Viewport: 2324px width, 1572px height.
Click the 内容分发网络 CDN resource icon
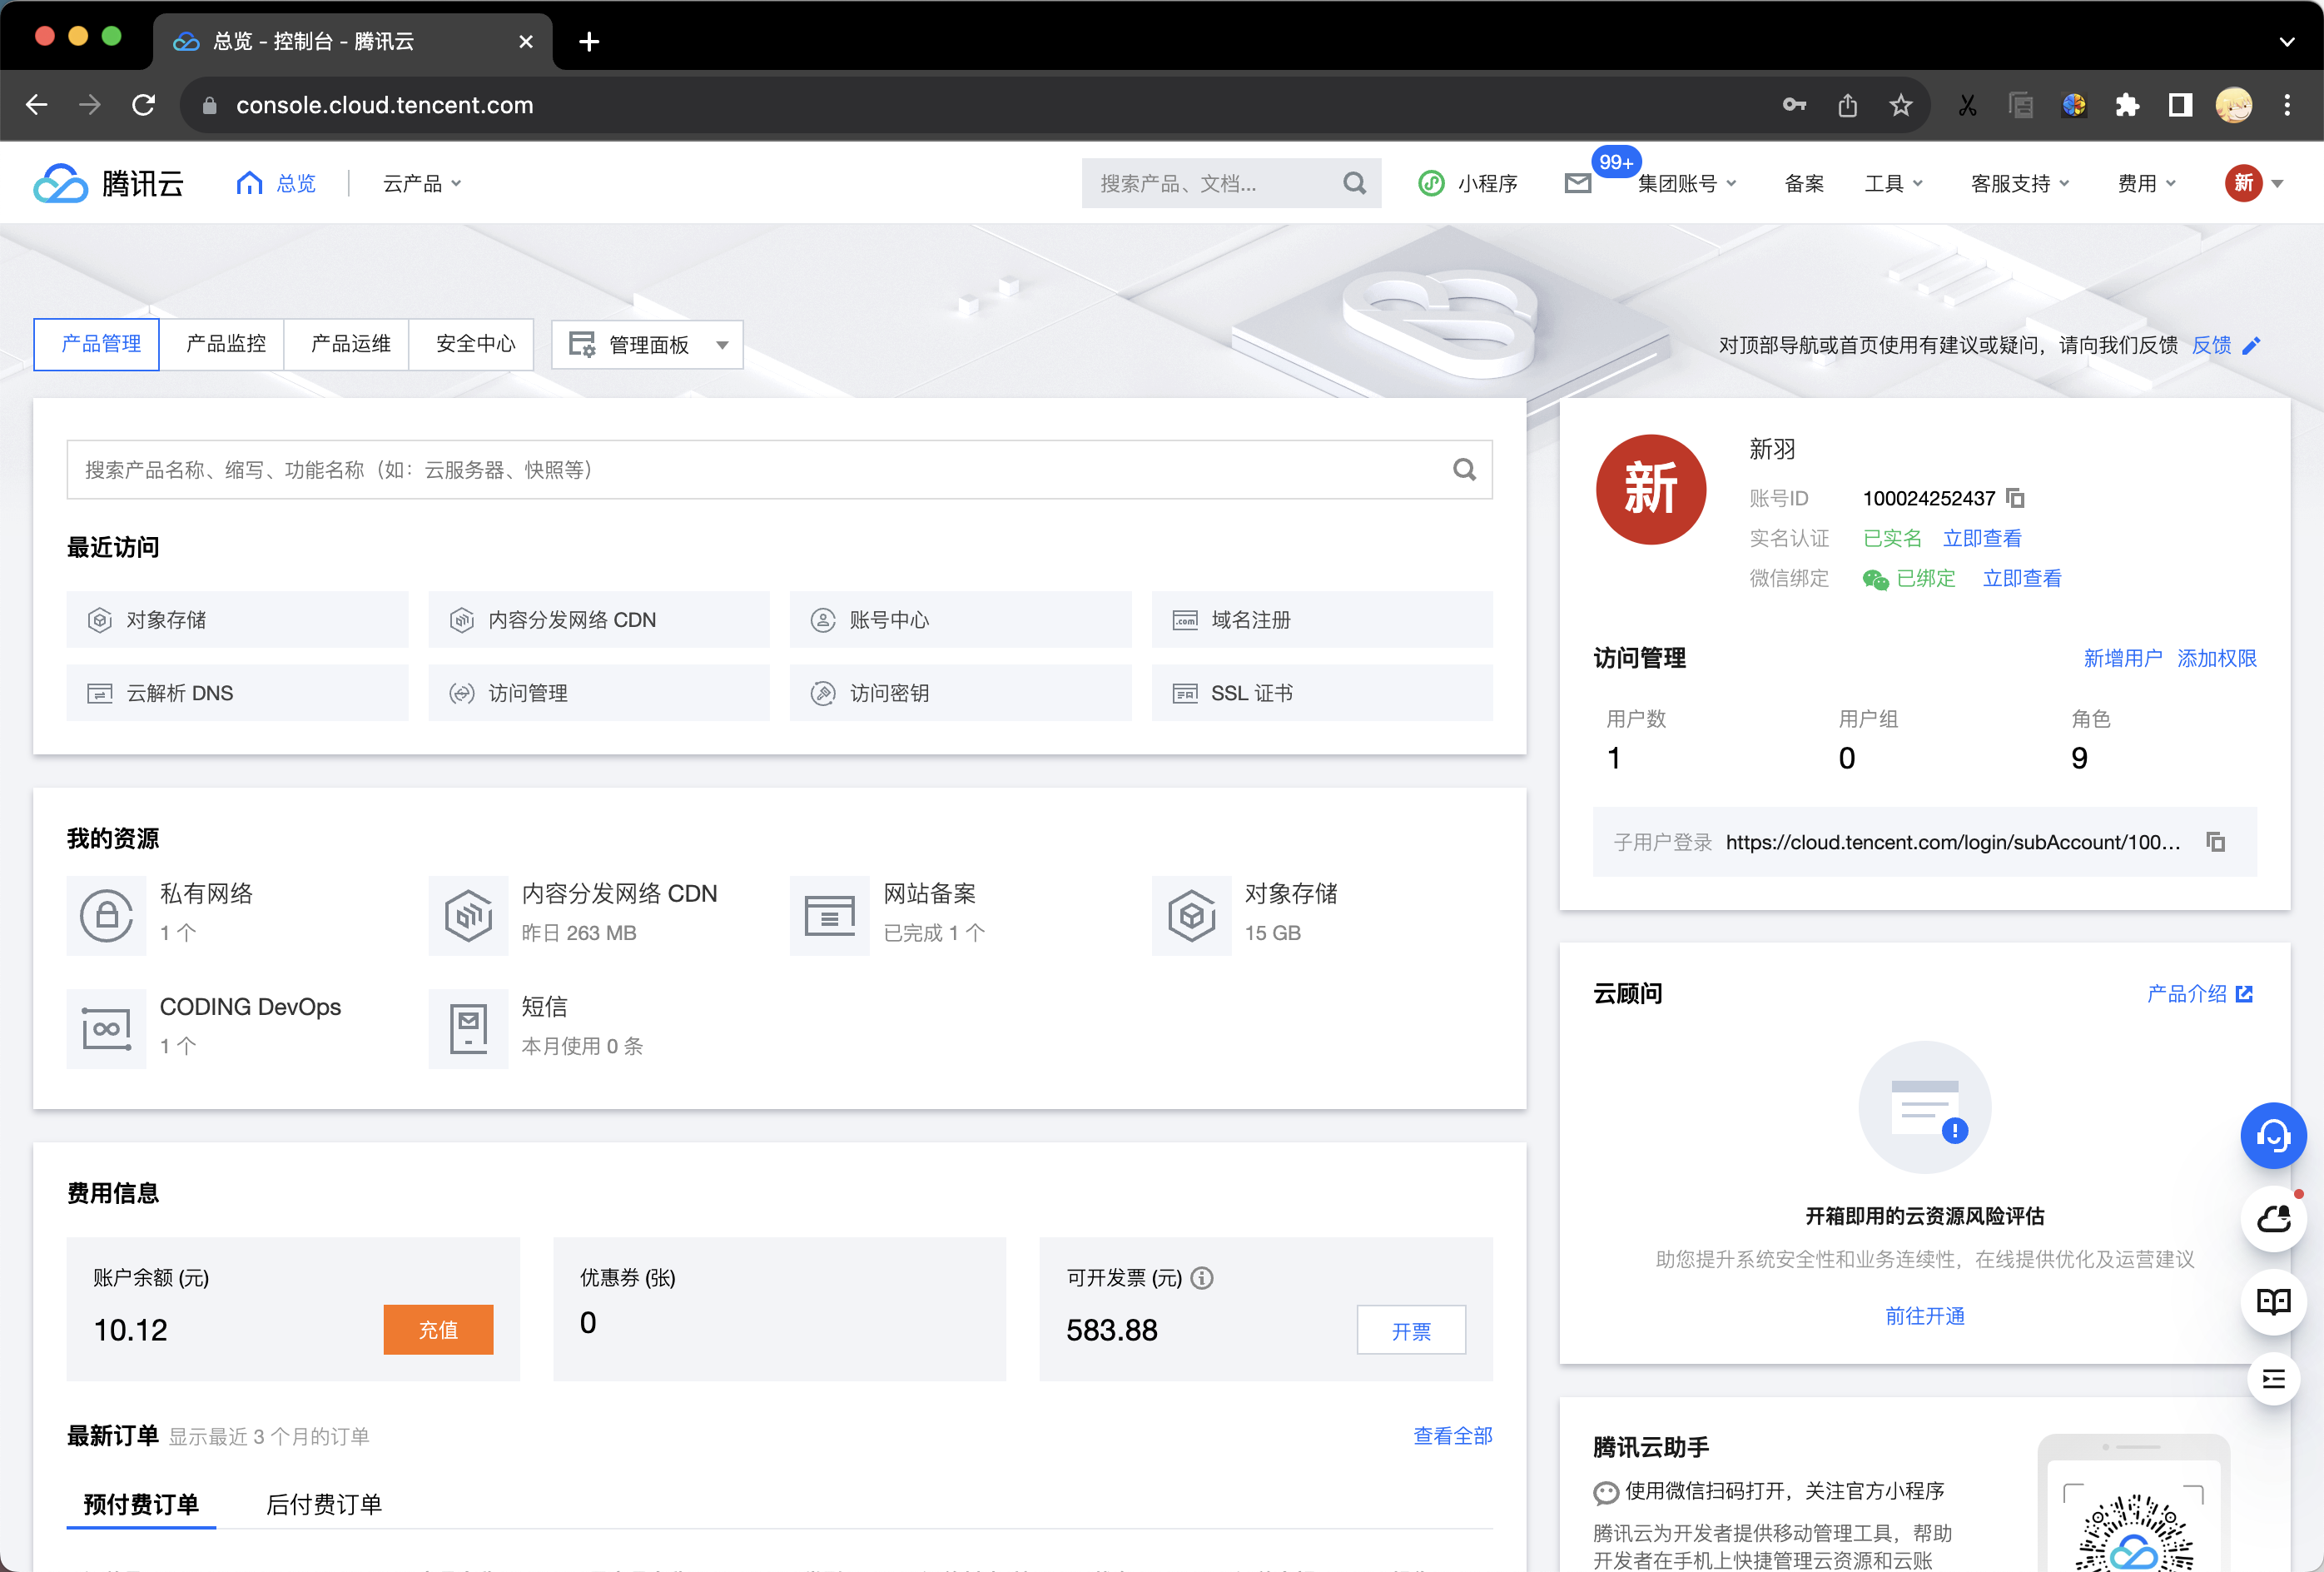pos(468,915)
